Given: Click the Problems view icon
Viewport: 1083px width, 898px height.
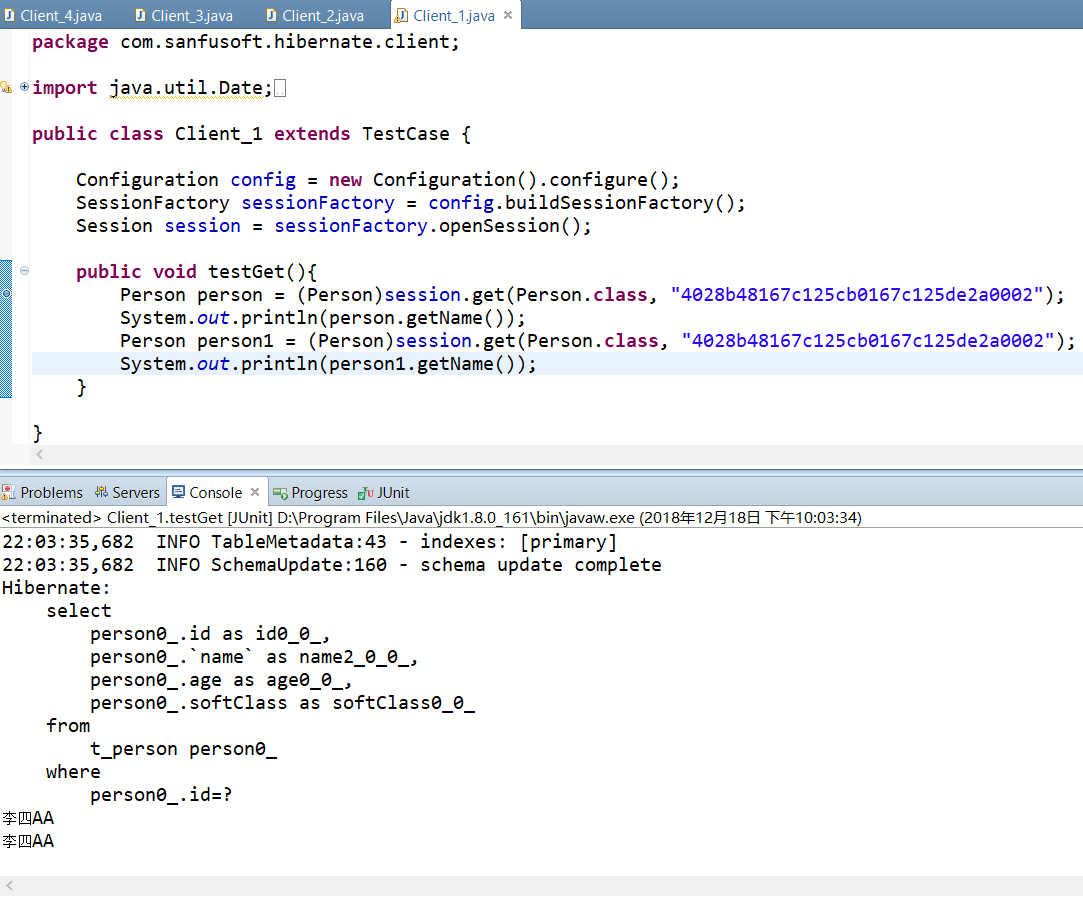Looking at the screenshot, I should [8, 493].
